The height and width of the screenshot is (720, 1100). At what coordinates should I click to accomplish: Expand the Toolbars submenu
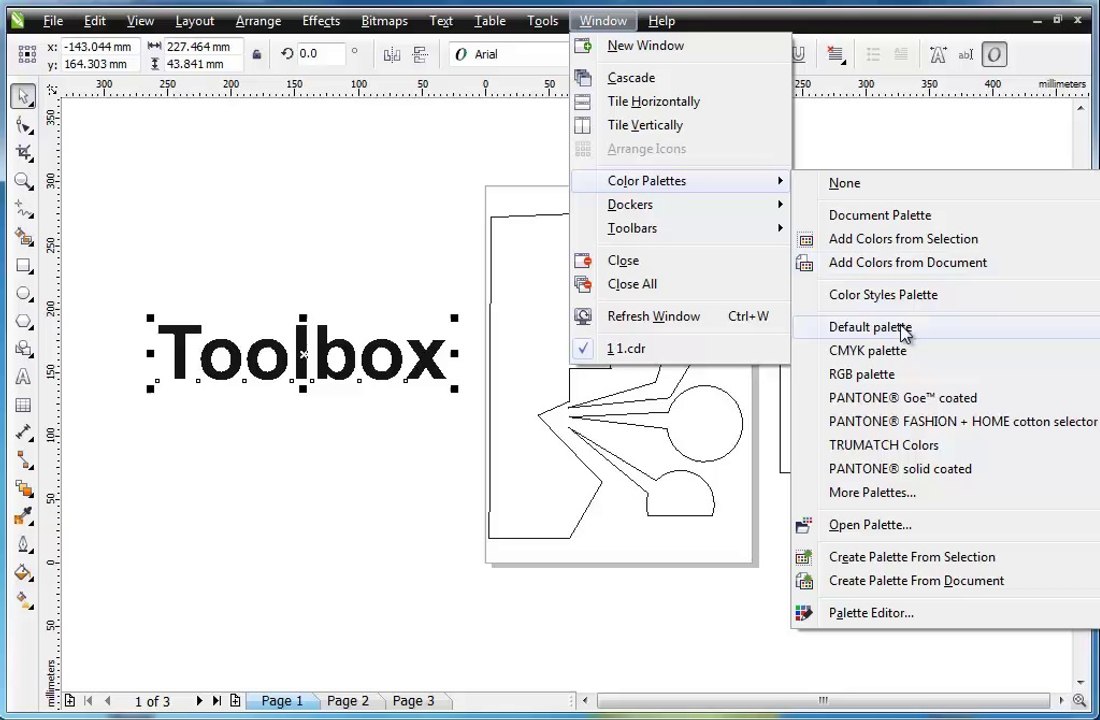coord(680,229)
